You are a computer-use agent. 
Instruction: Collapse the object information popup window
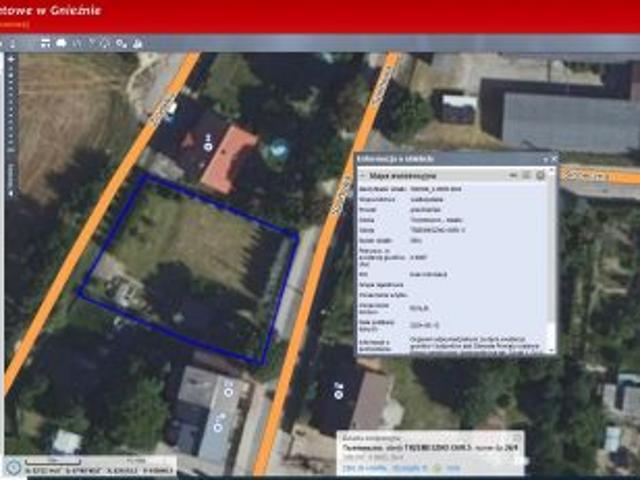546,159
